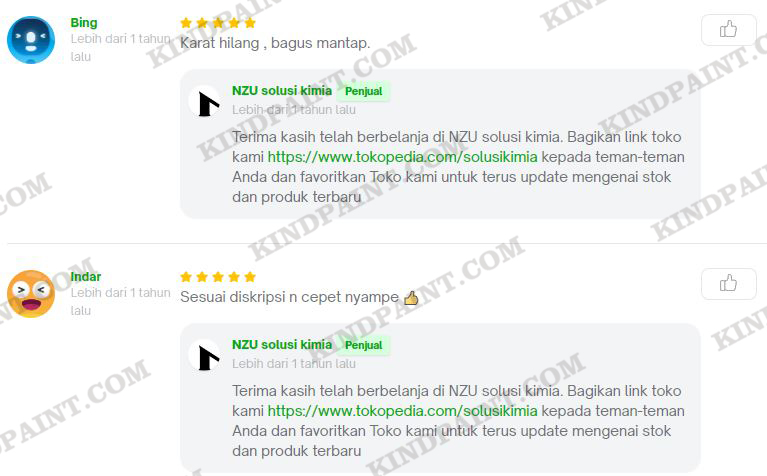Open tokopedia.com/solusikimia link in second reply
The width and height of the screenshot is (767, 476).
click(x=402, y=411)
